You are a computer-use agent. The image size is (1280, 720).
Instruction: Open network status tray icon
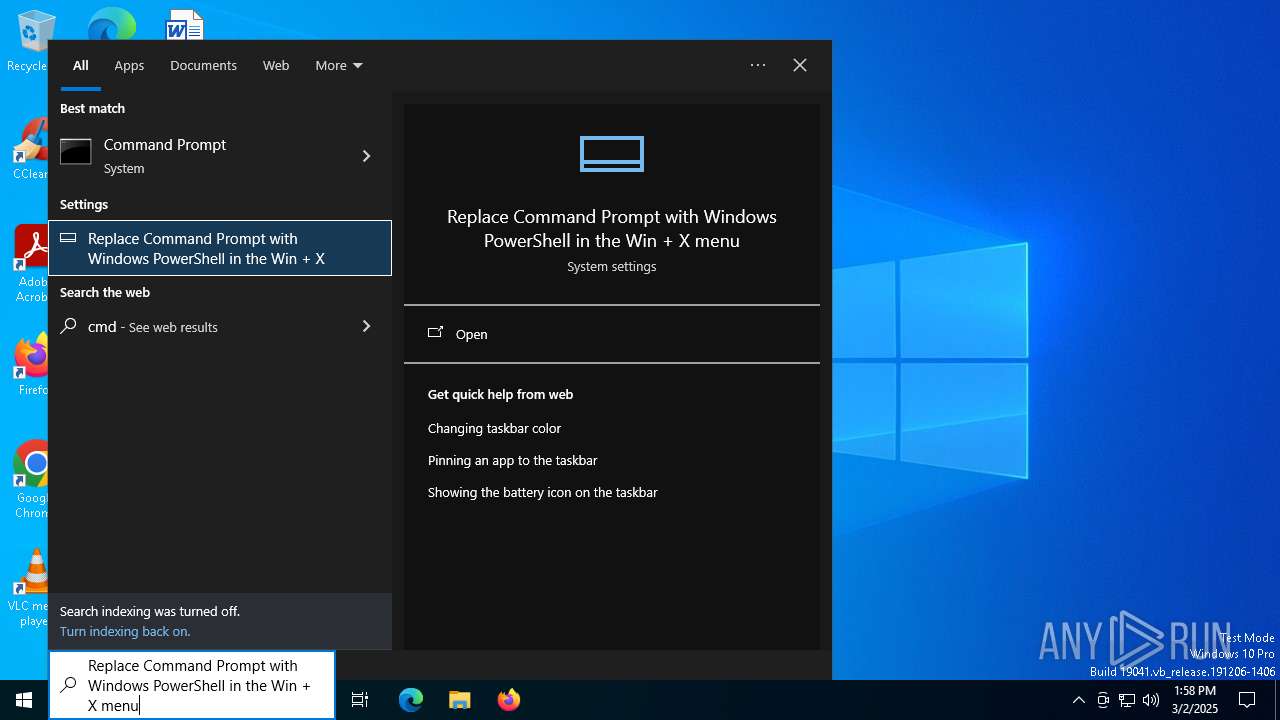click(x=1127, y=700)
